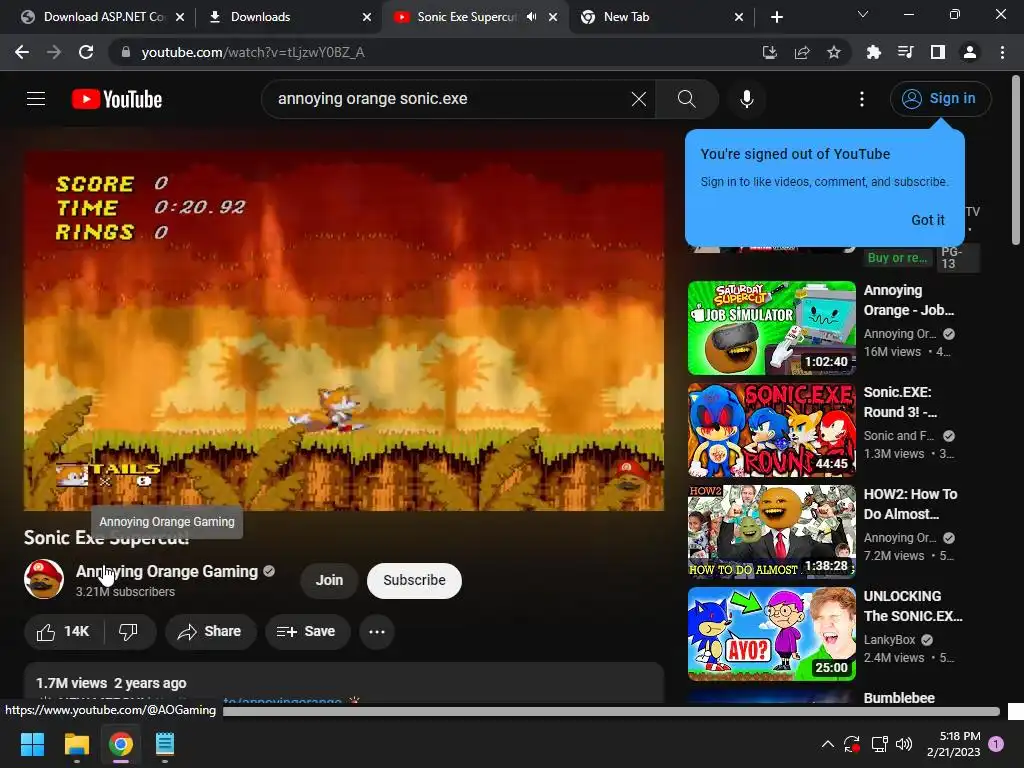View site info lock icon
Viewport: 1024px width, 768px height.
tap(126, 52)
